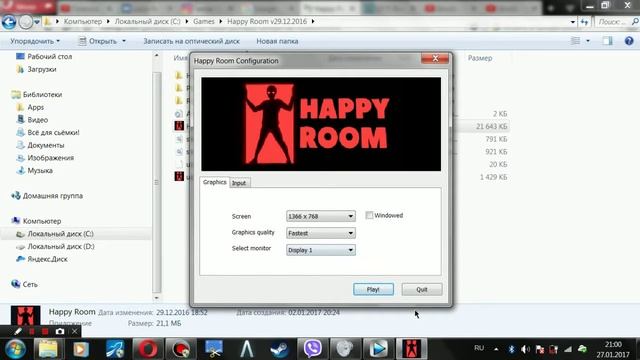640x360 pixels.
Task: Select Рабочий стол in navigation pane
Action: coord(49,56)
